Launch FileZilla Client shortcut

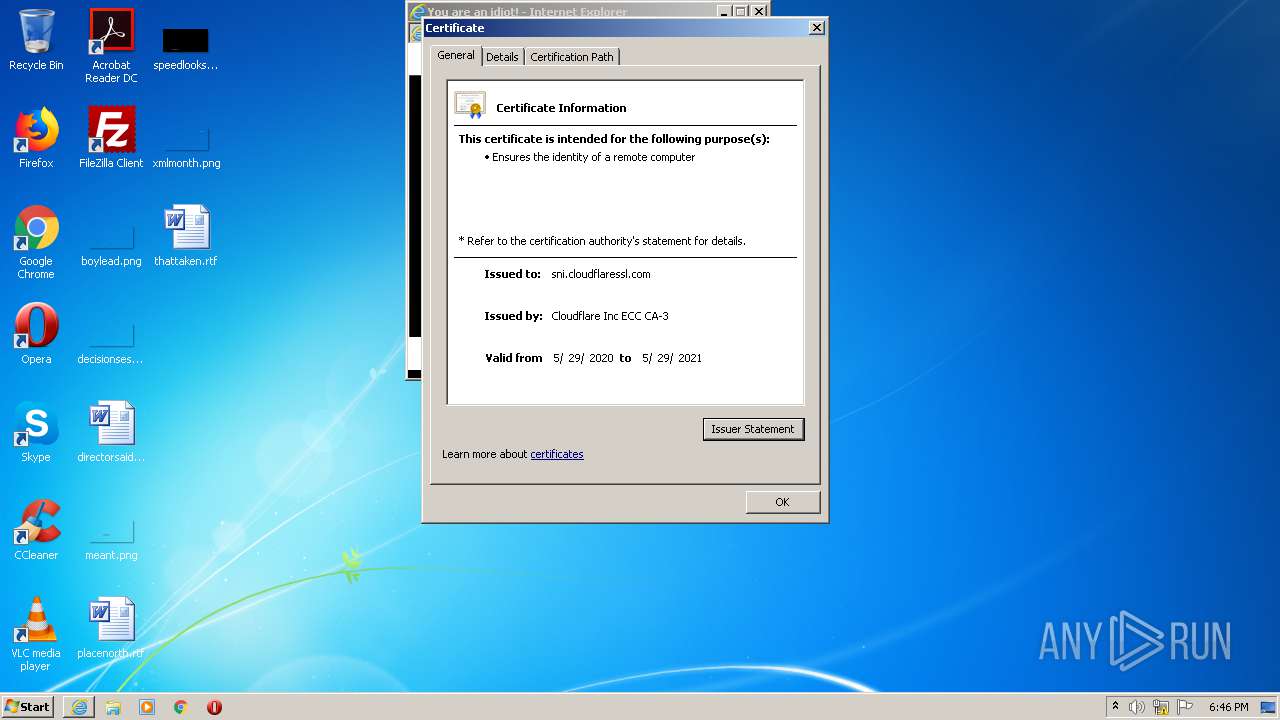(111, 138)
